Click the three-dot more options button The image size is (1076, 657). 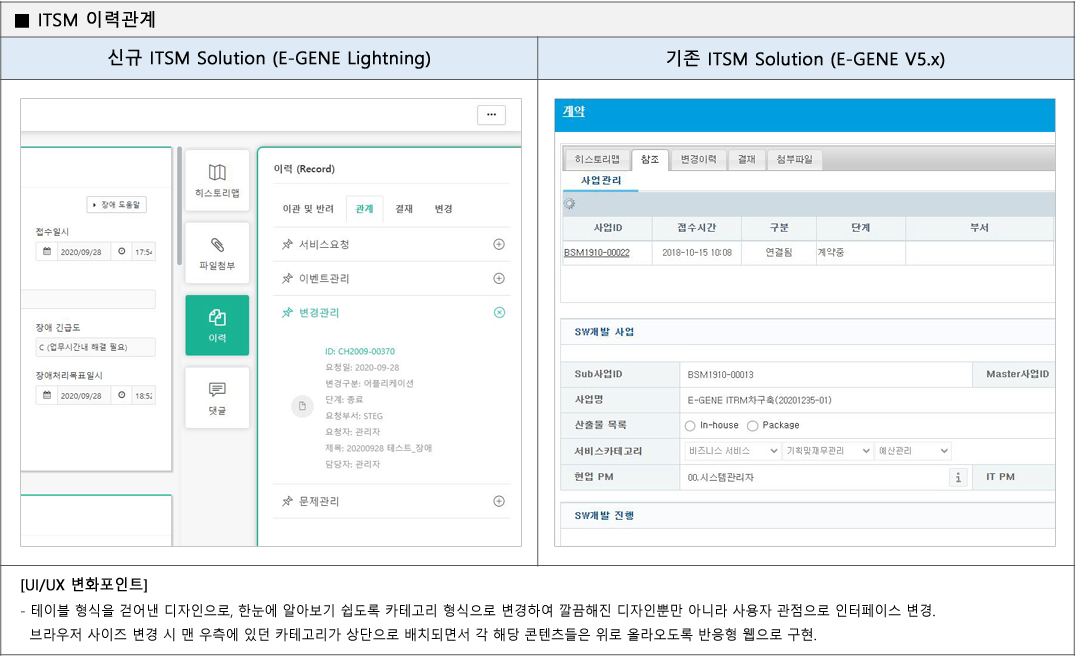(490, 115)
